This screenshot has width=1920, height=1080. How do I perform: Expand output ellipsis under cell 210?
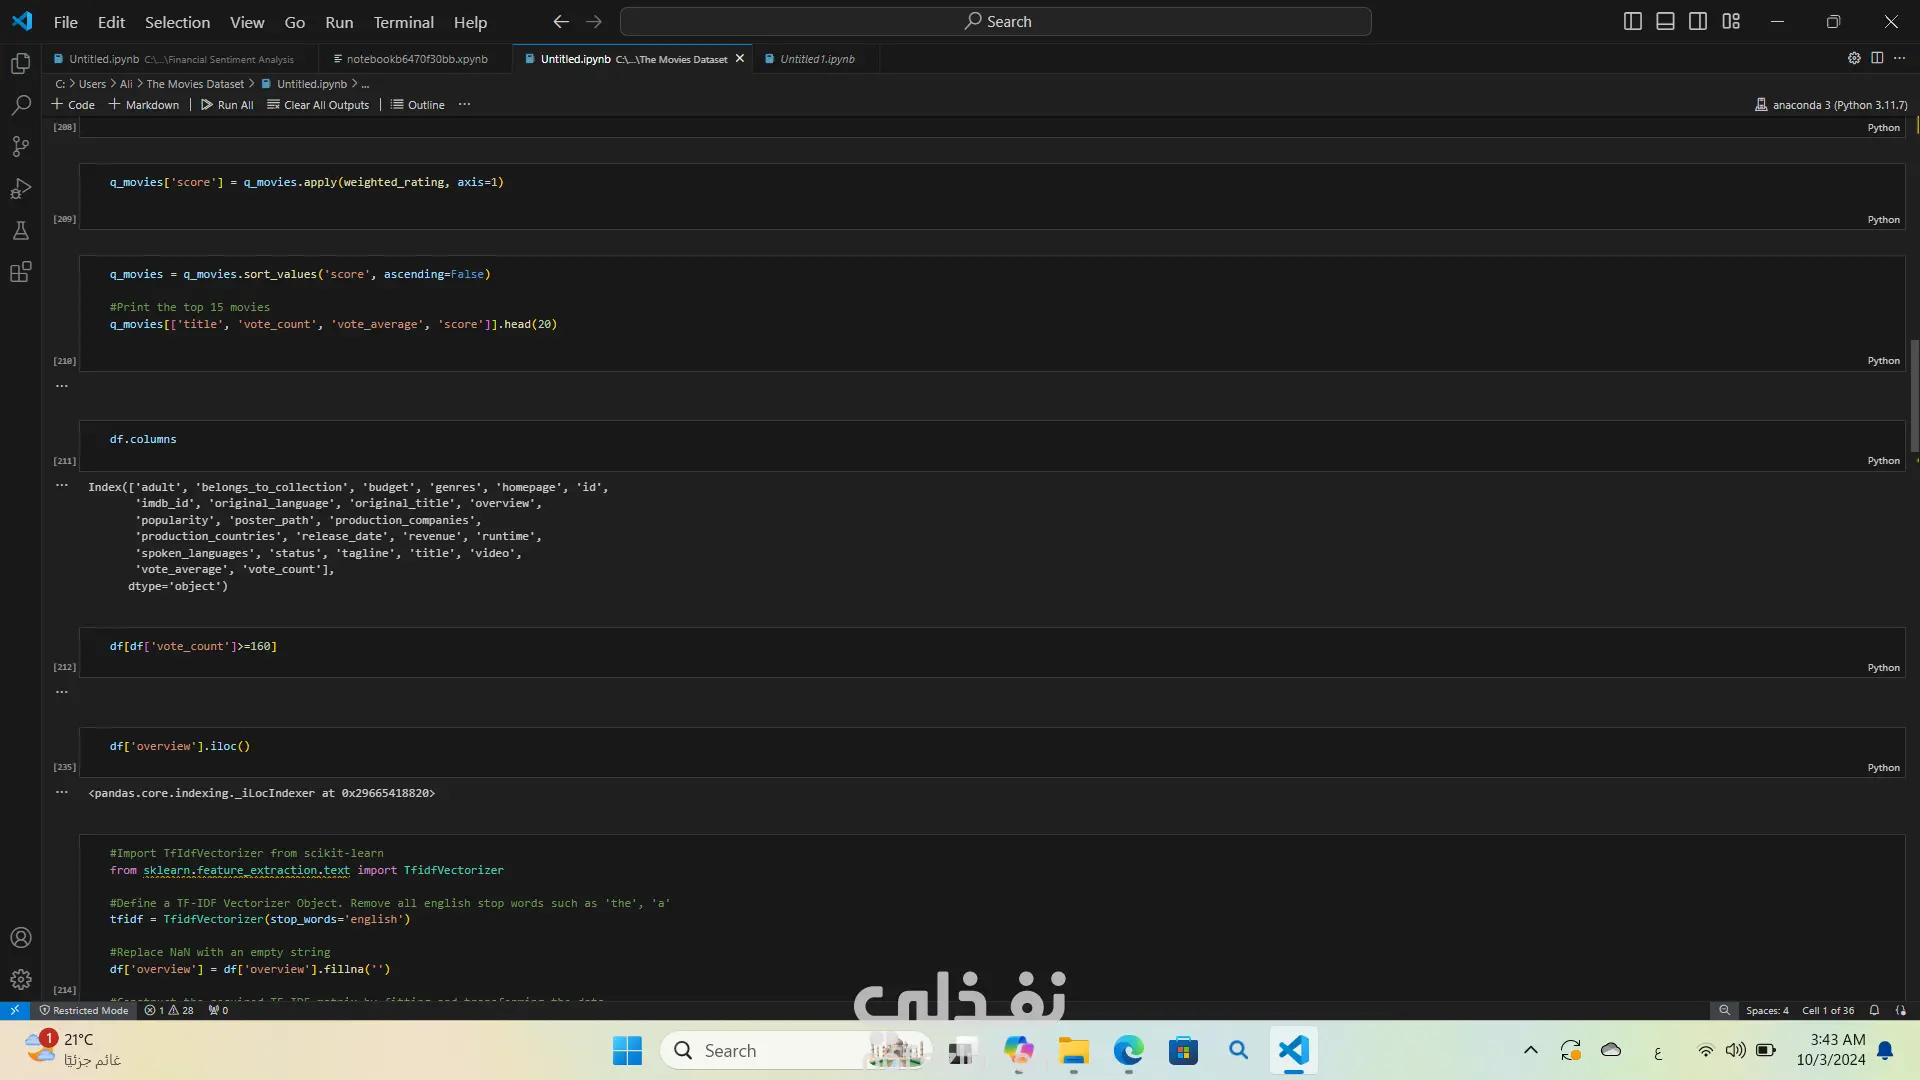62,386
